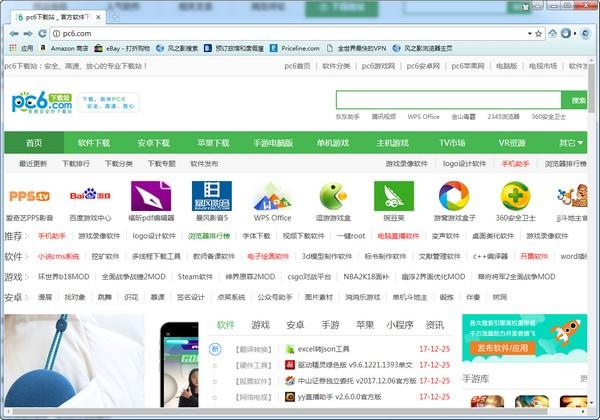Screen dimensions: 600x420
Task: Open the 360安全卫士 icon
Action: (x=515, y=196)
